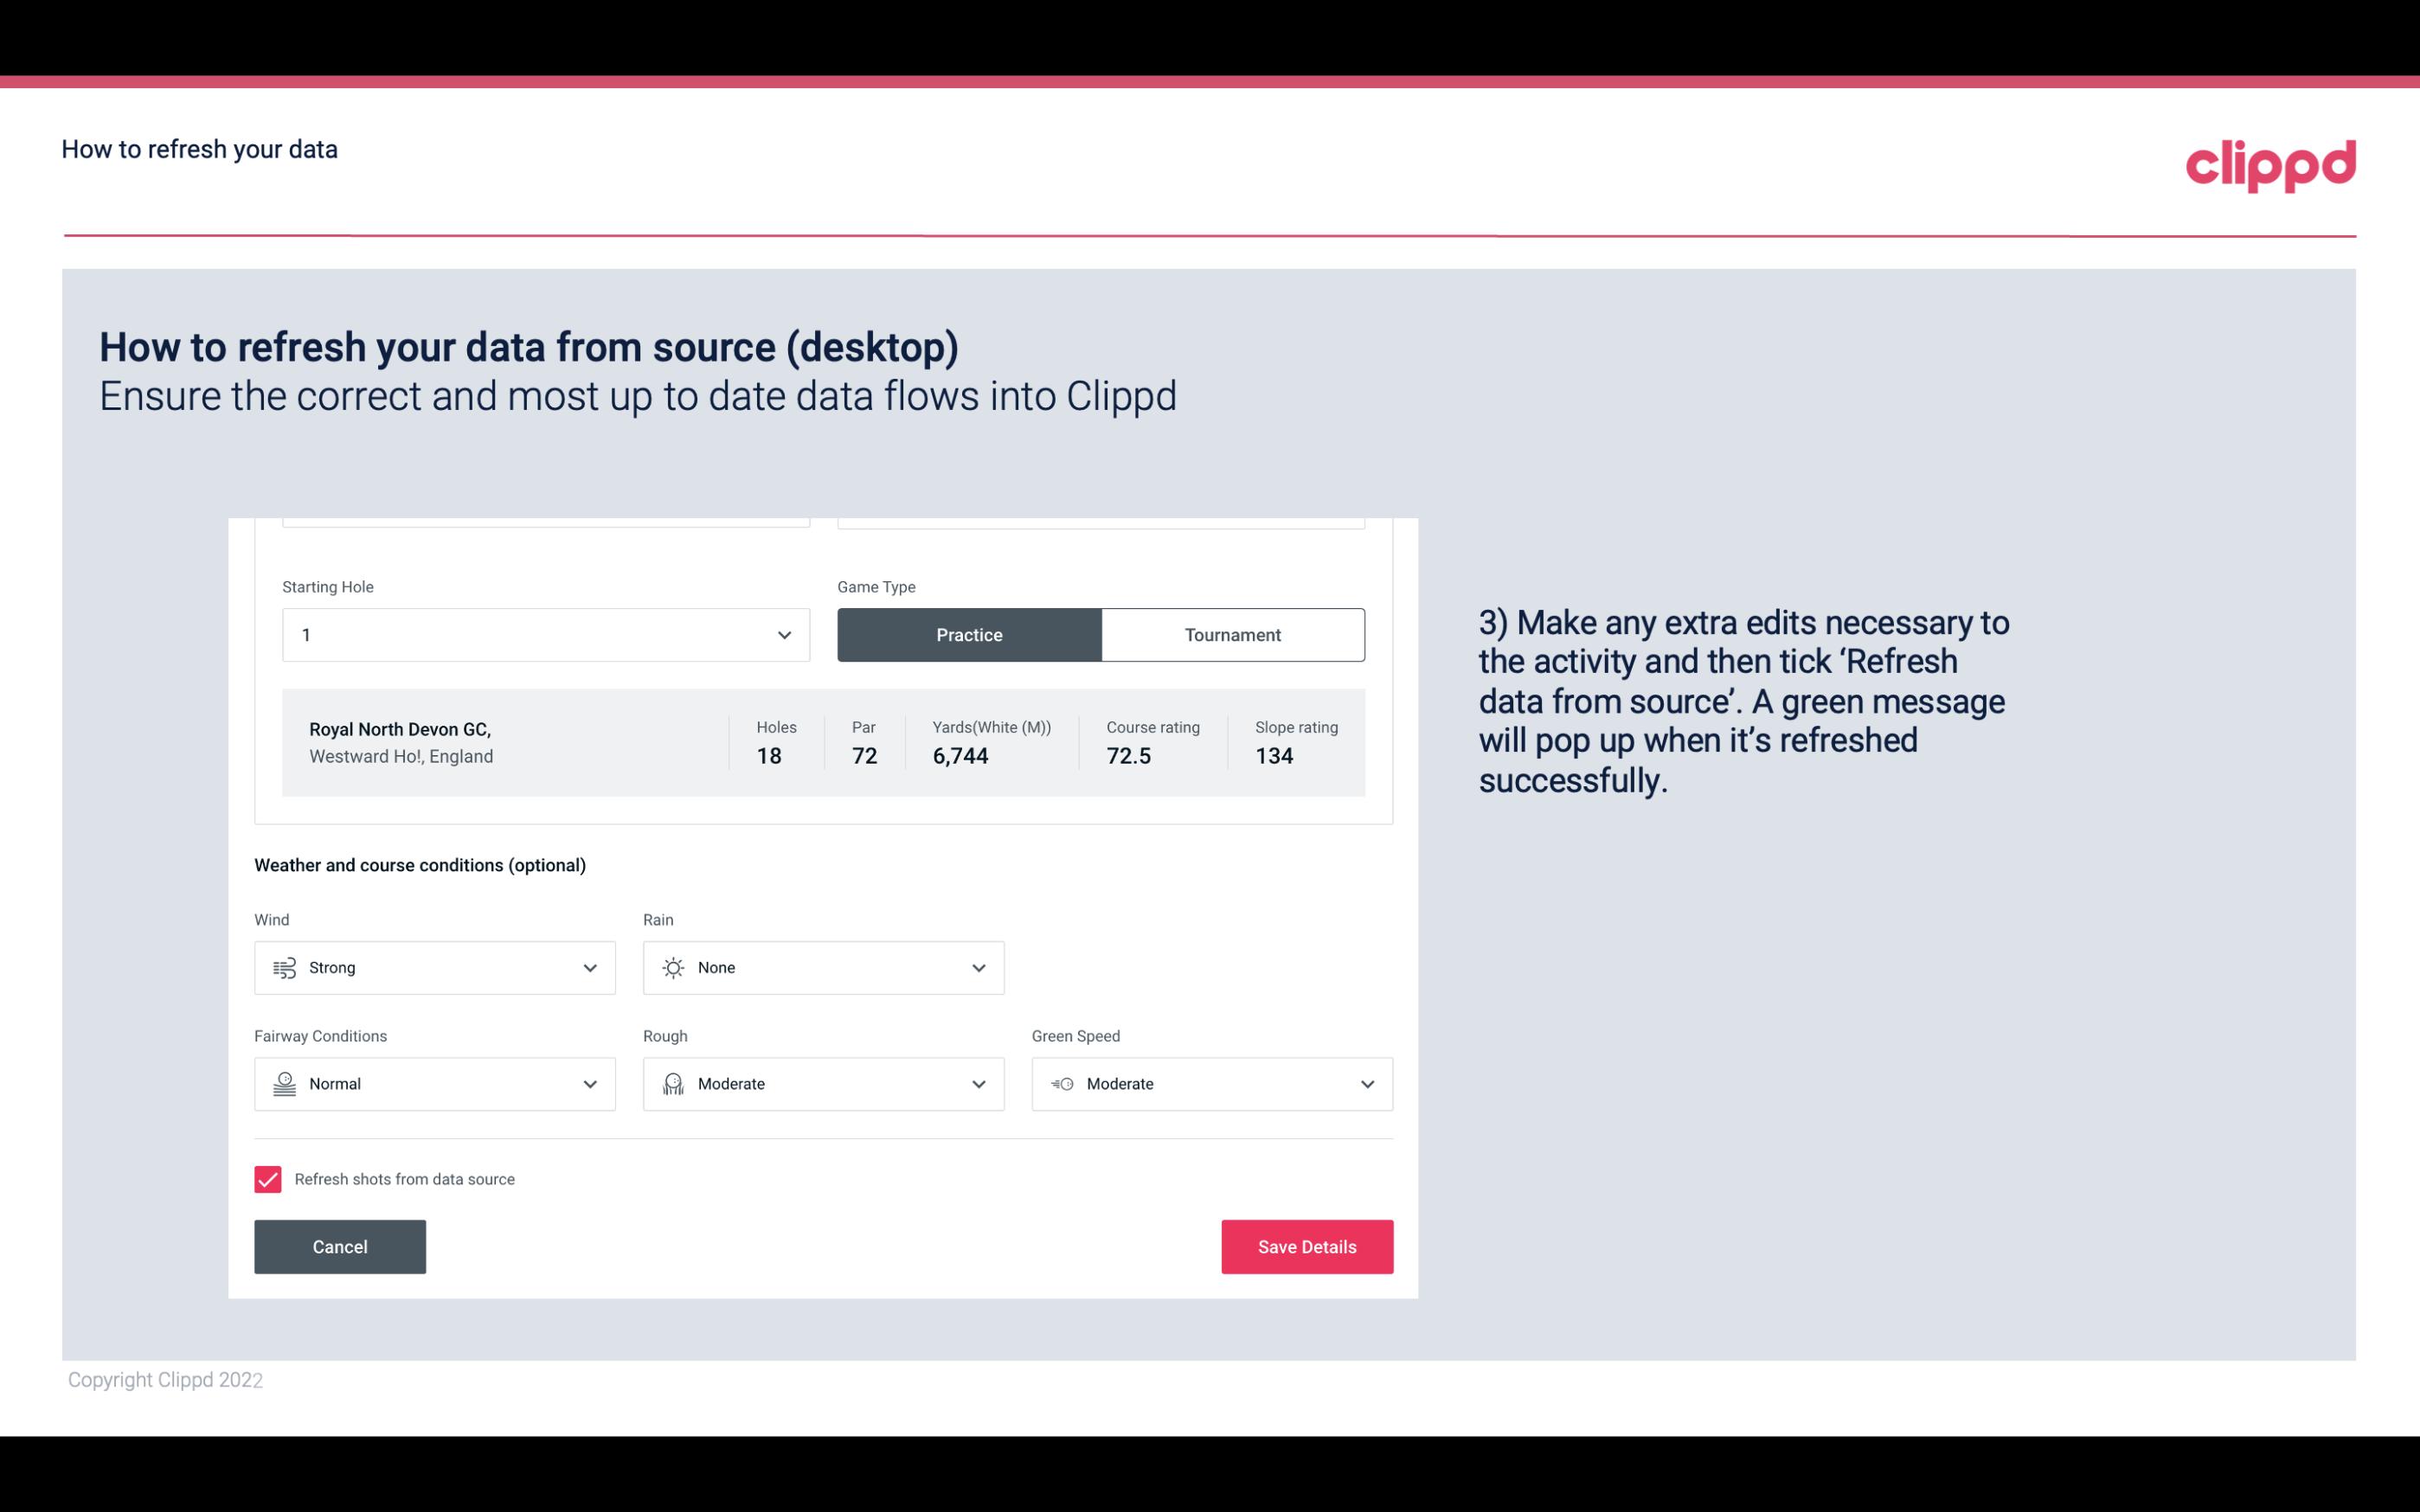2420x1512 pixels.
Task: Click the fairway conditions dropdown icon
Action: (x=587, y=1084)
